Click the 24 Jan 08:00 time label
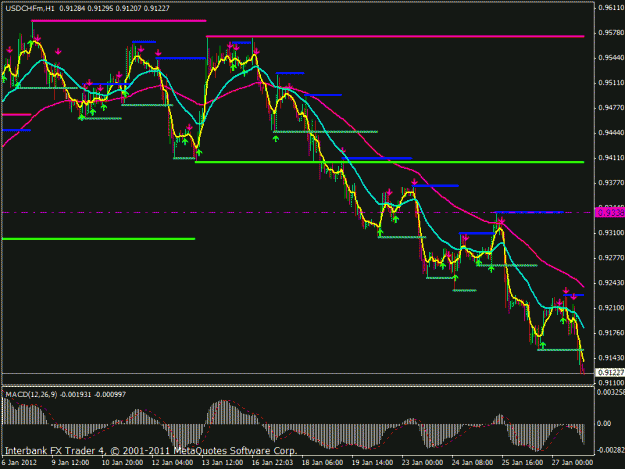This screenshot has width=625, height=469. pos(472,463)
